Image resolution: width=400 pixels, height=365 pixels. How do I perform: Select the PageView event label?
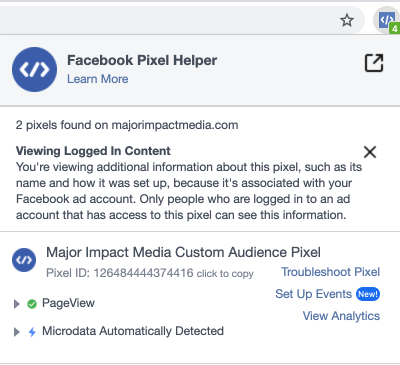[68, 303]
